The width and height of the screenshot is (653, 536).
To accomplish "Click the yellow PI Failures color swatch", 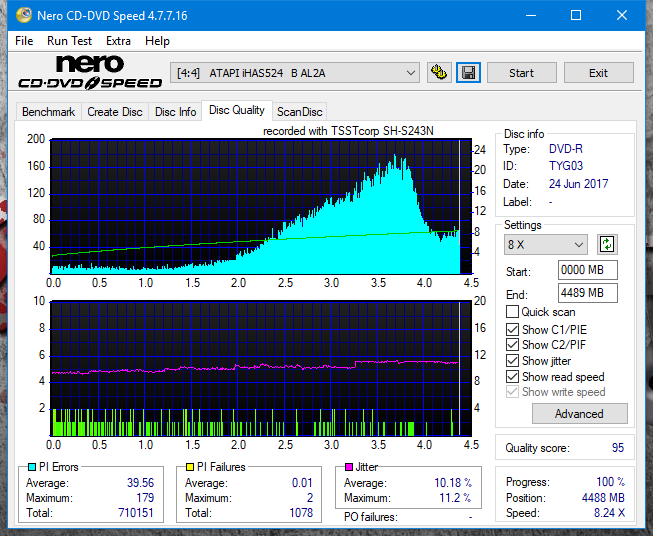I will coord(189,467).
